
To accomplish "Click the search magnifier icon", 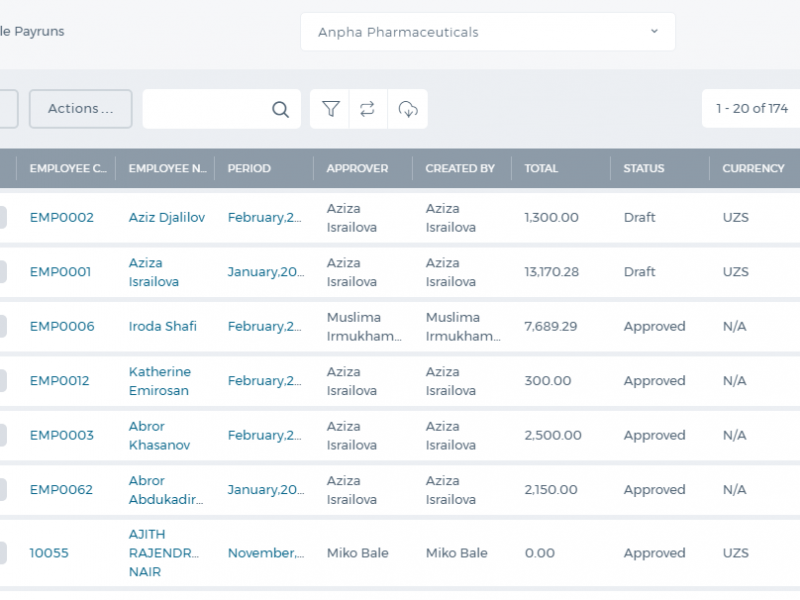I will pos(280,109).
